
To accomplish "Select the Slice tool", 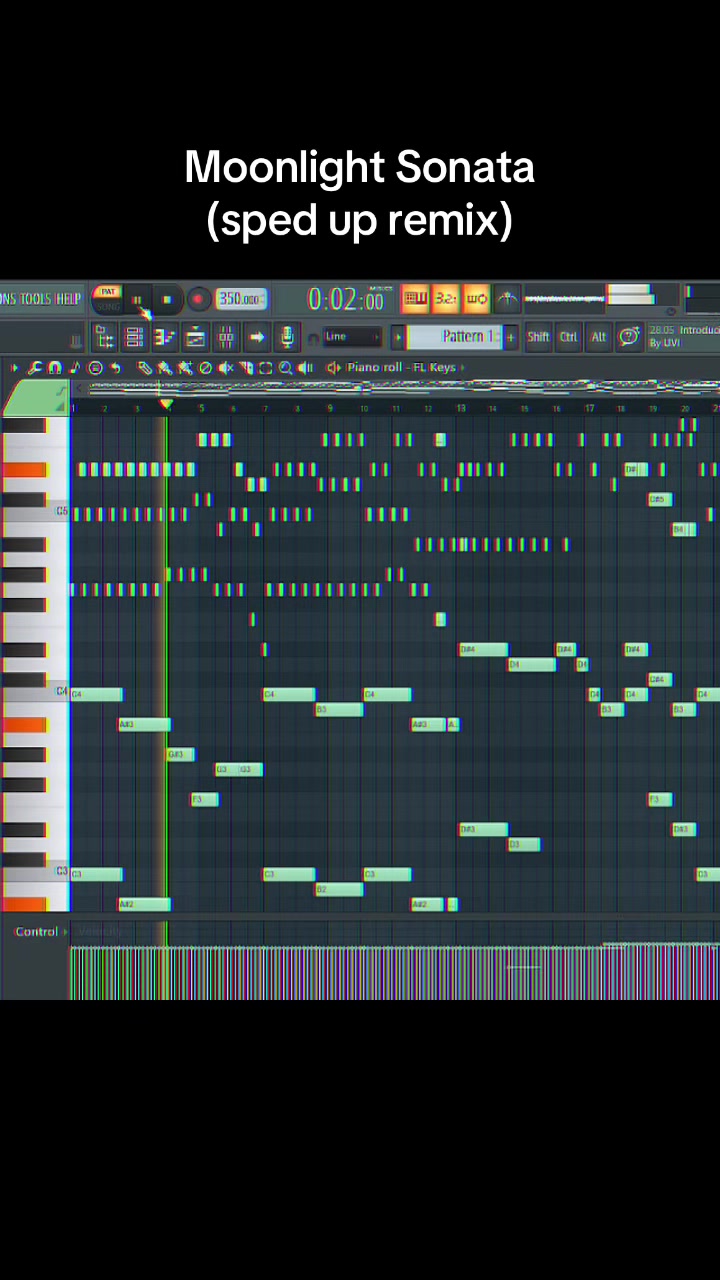I will (246, 368).
